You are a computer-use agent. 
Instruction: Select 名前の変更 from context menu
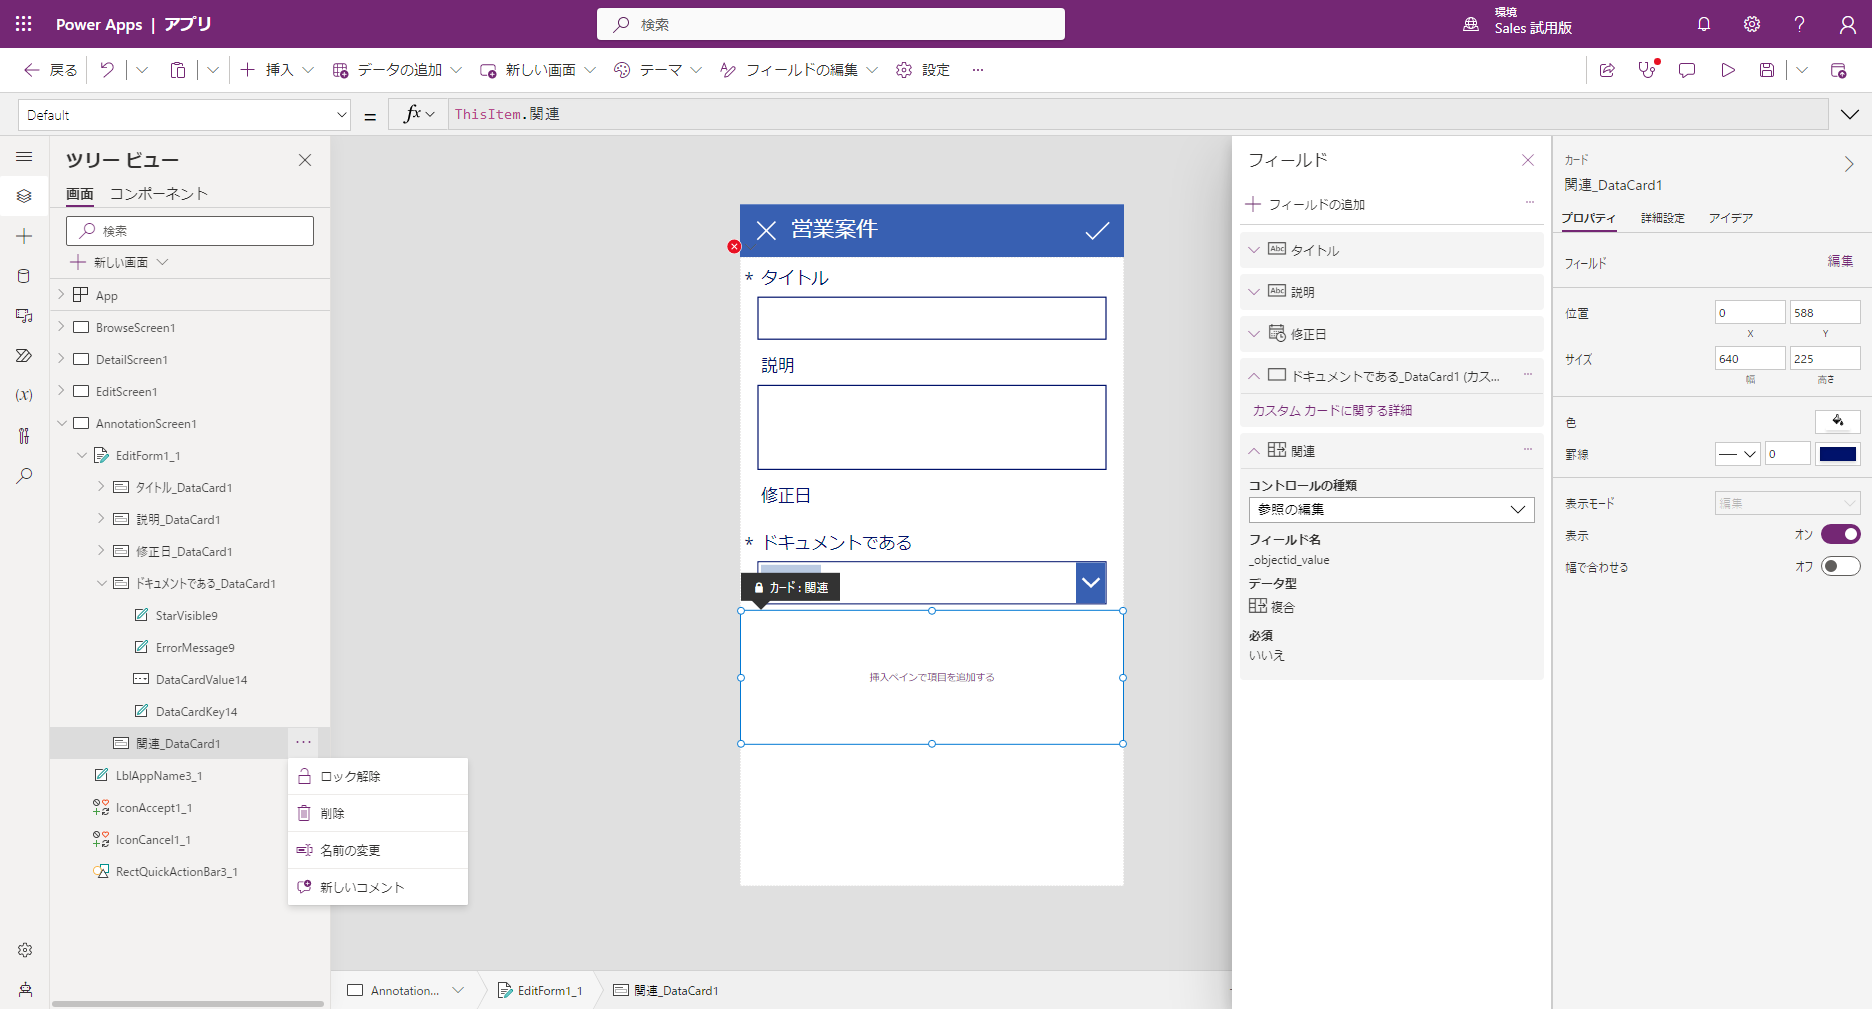(x=378, y=850)
